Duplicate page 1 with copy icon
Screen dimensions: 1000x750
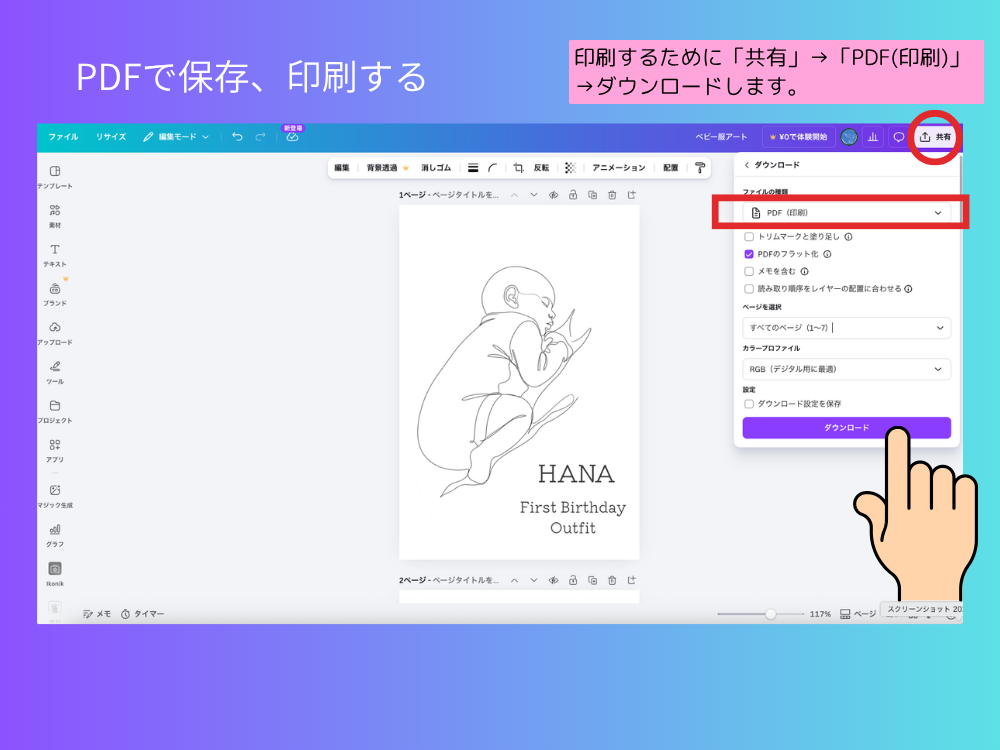pyautogui.click(x=592, y=195)
